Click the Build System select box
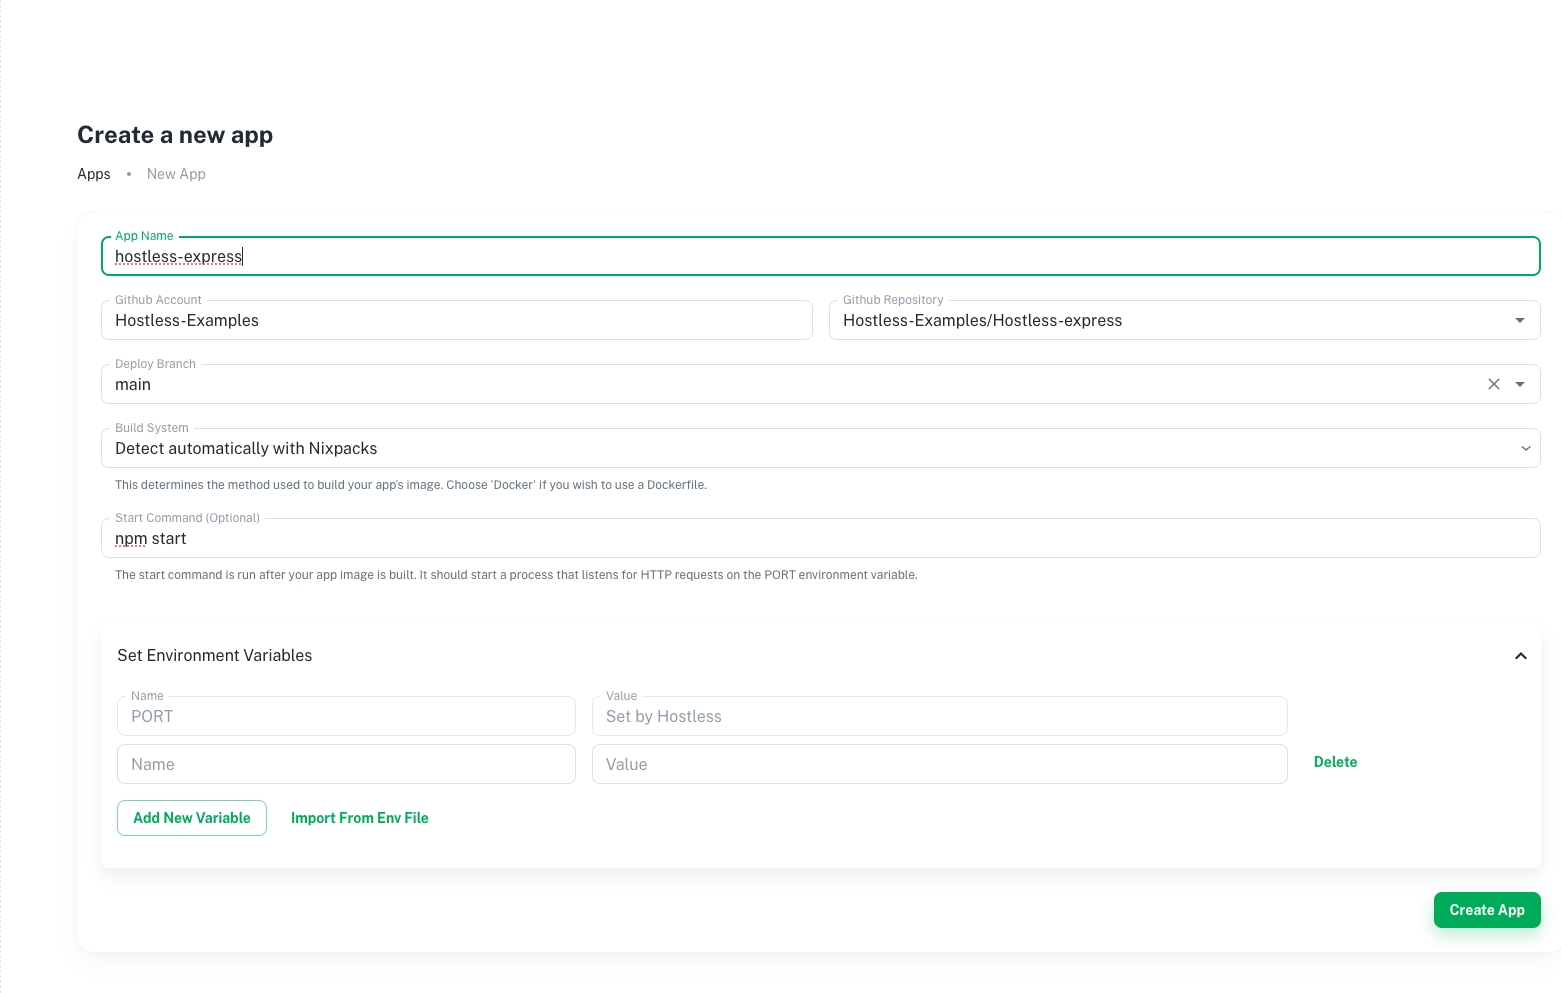 [x=821, y=448]
